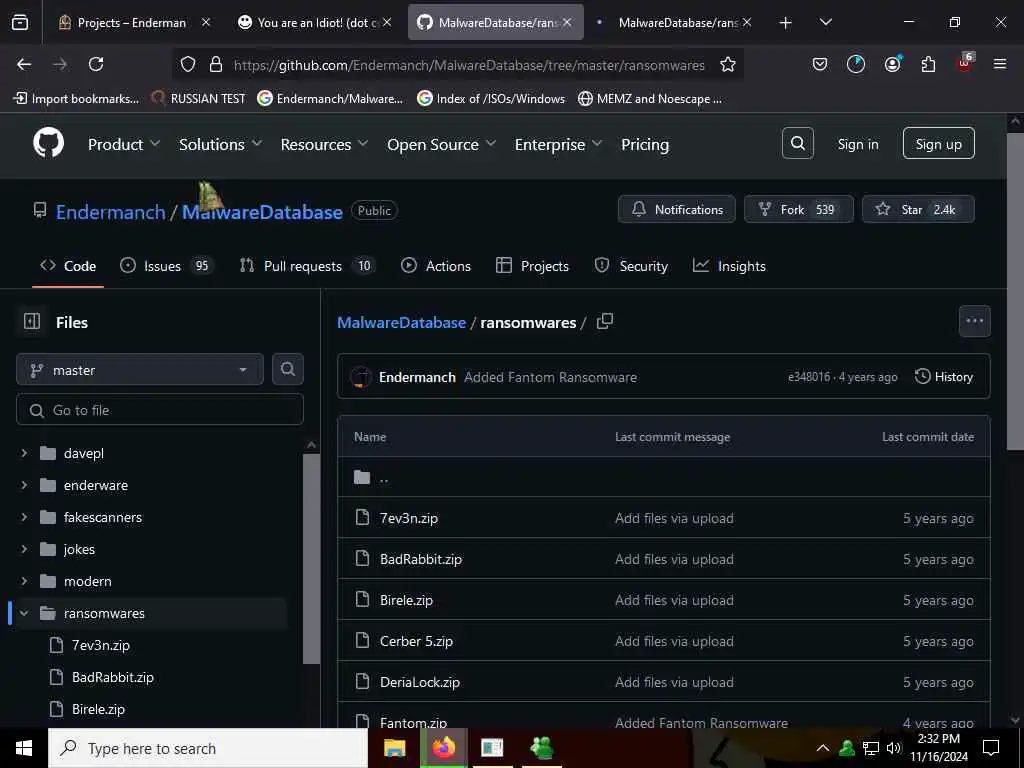Screen dimensions: 1024x768
Task: Open File Explorer from the taskbar
Action: 394,748
